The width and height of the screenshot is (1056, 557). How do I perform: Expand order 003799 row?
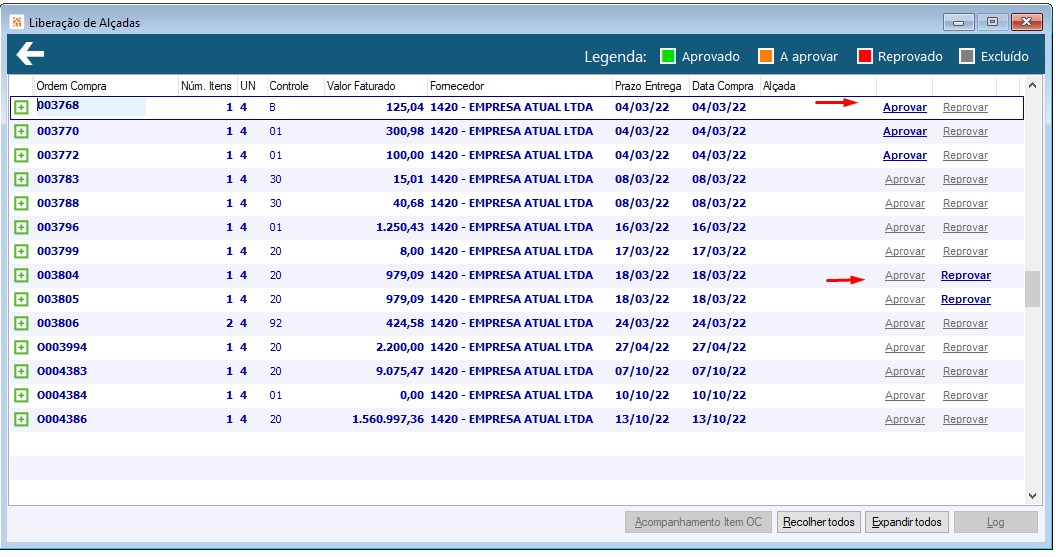pos(21,251)
